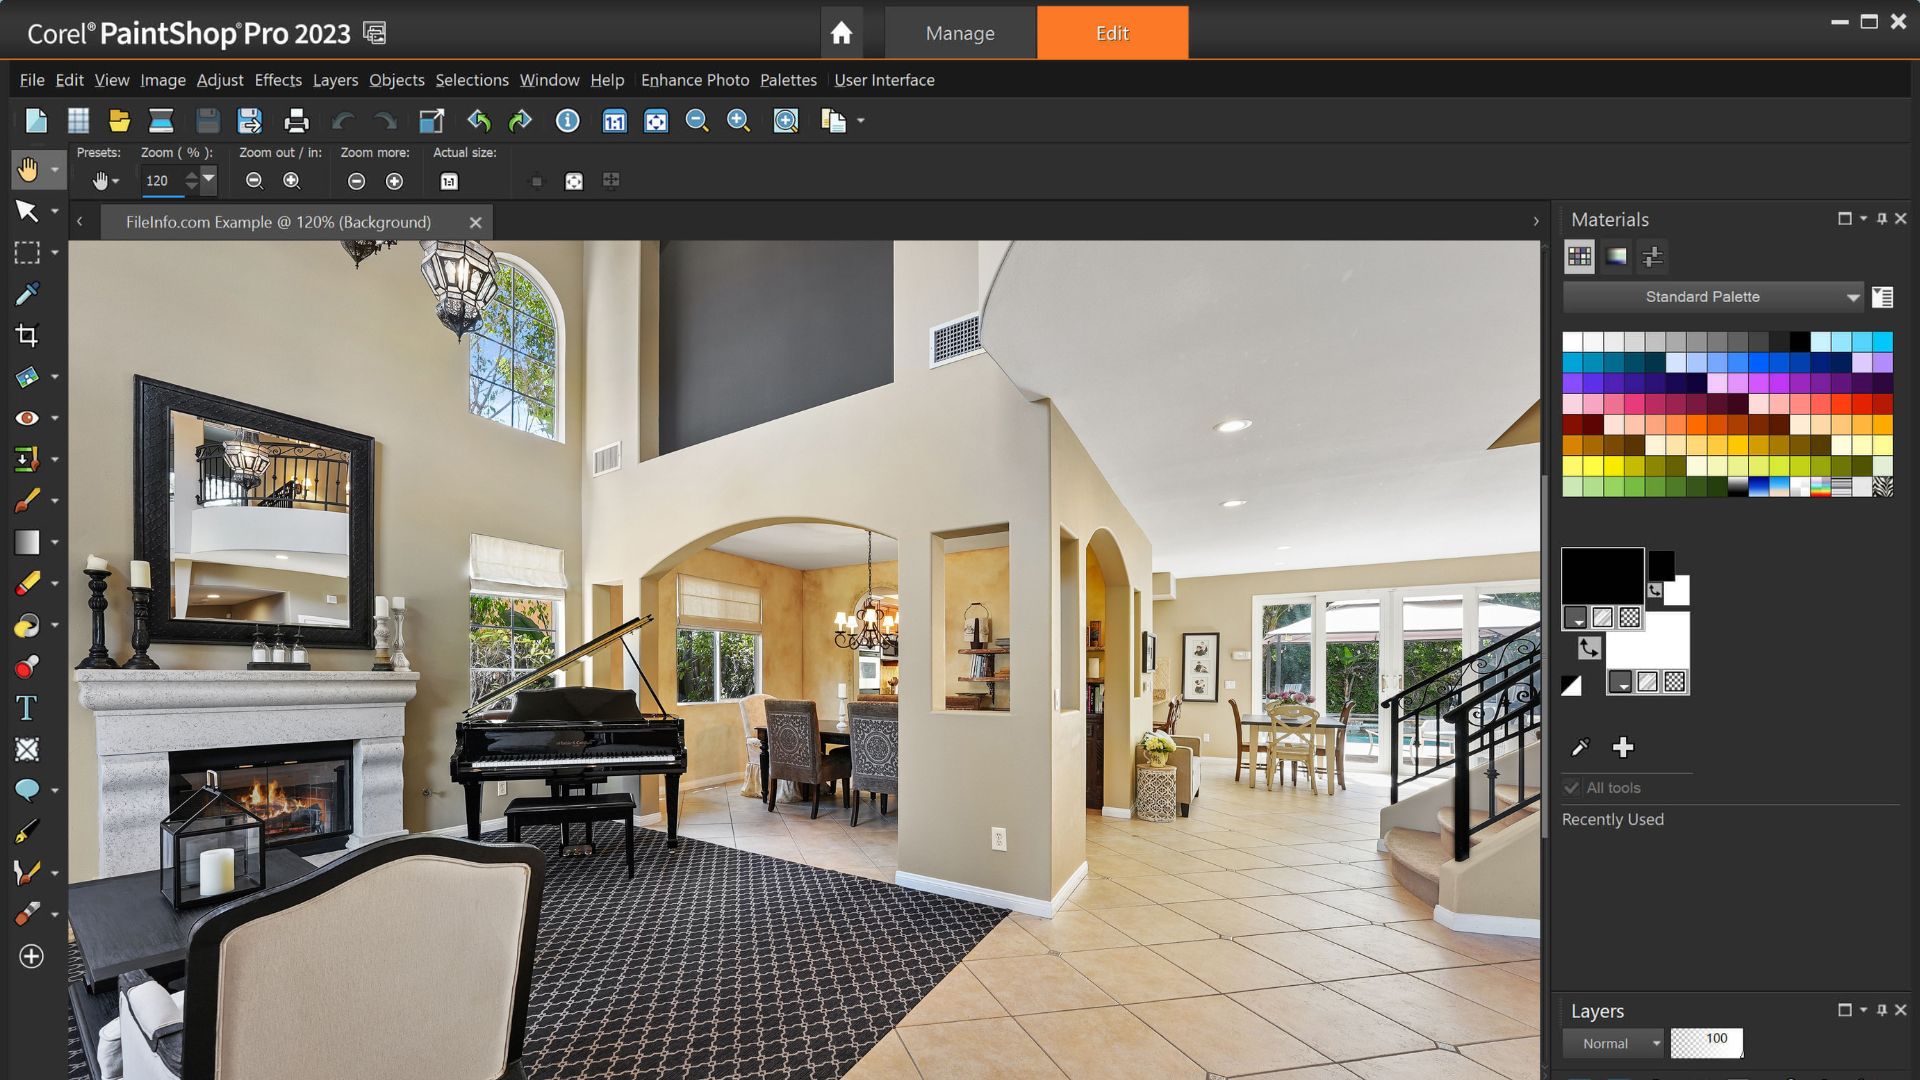Screen dimensions: 1920x1080
Task: Click the Home button
Action: [843, 33]
